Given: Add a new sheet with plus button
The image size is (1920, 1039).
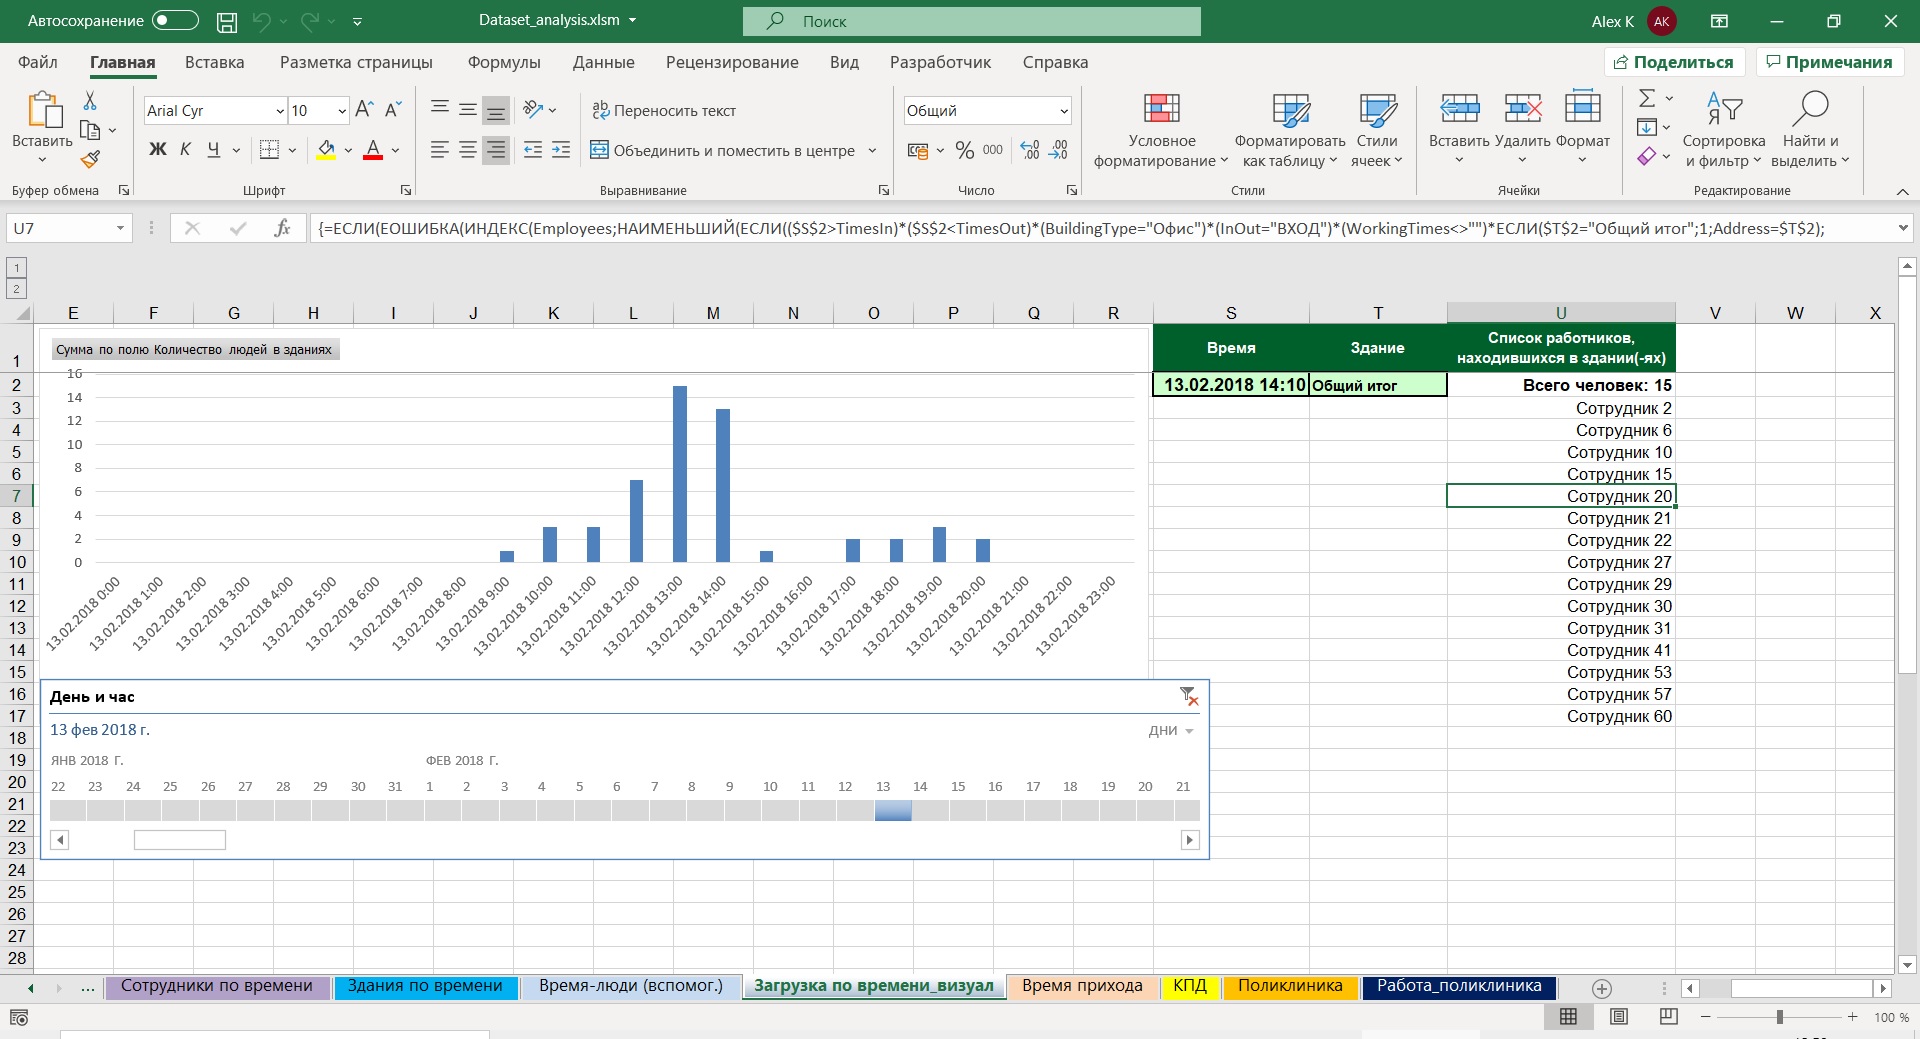Looking at the screenshot, I should click(x=1602, y=988).
